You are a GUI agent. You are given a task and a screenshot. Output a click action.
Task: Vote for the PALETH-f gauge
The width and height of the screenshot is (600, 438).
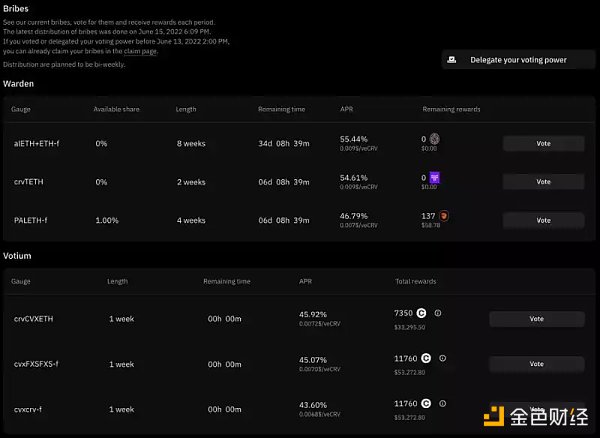[x=543, y=220]
